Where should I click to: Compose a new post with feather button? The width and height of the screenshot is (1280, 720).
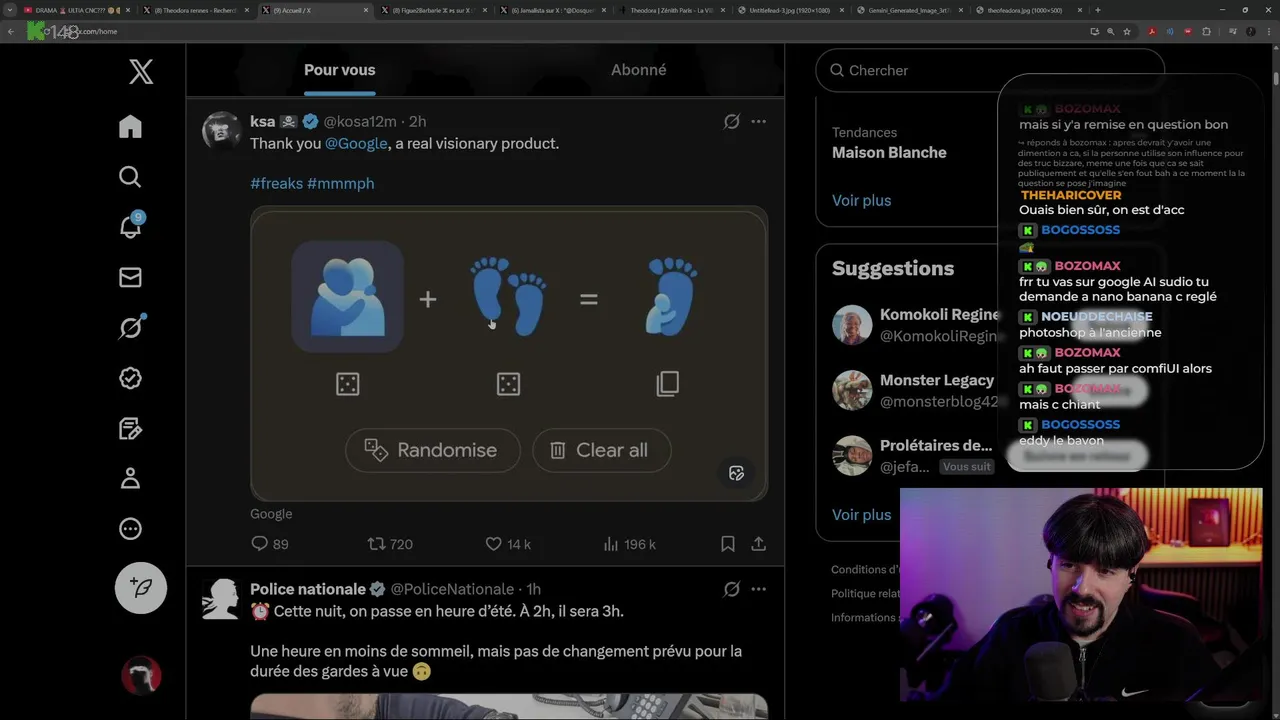point(141,588)
